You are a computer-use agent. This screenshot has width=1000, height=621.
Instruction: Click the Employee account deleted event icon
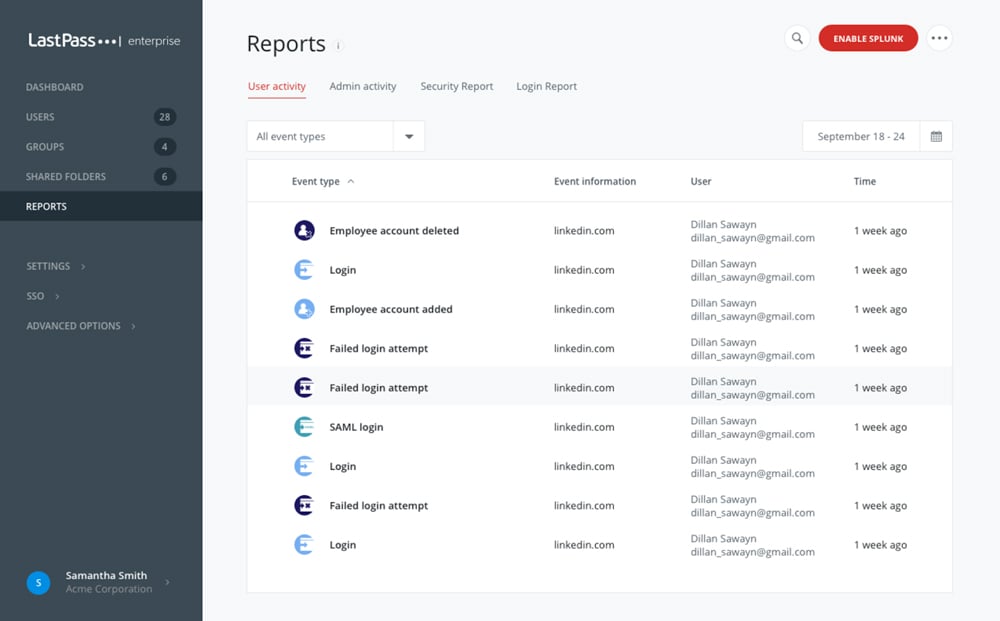pos(304,231)
